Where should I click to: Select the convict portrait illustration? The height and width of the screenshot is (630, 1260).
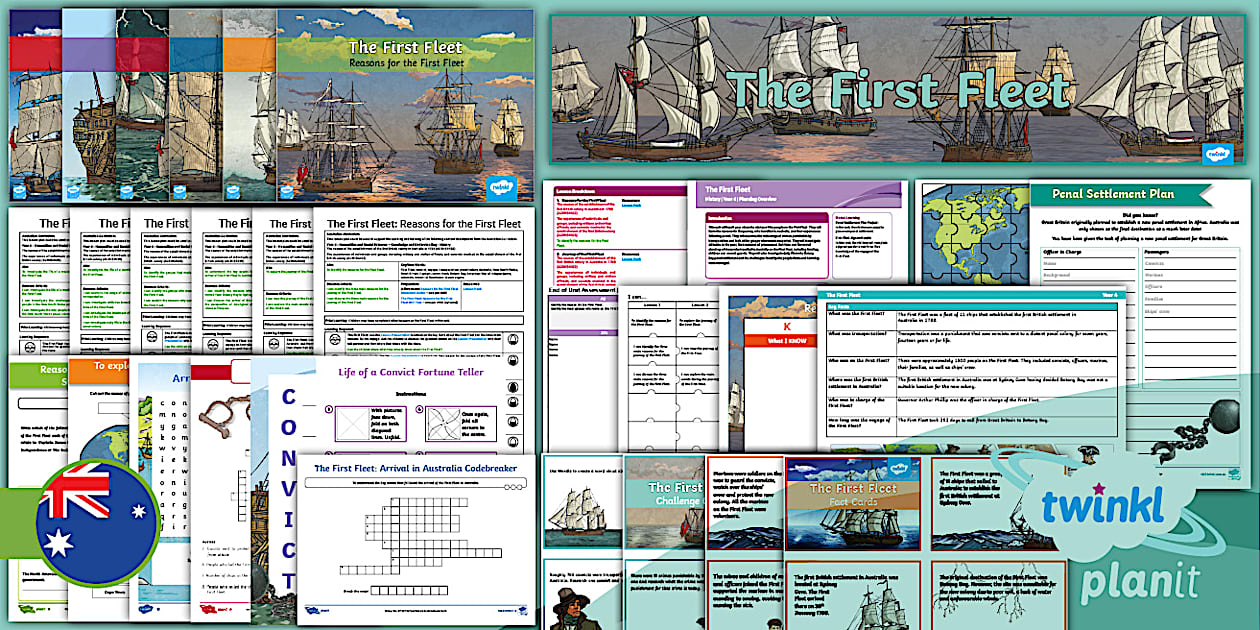(x=571, y=608)
